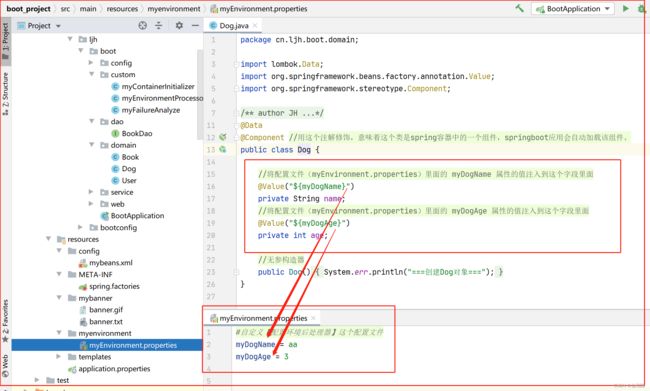Click the boot_project breadcrumb

[x=28, y=9]
